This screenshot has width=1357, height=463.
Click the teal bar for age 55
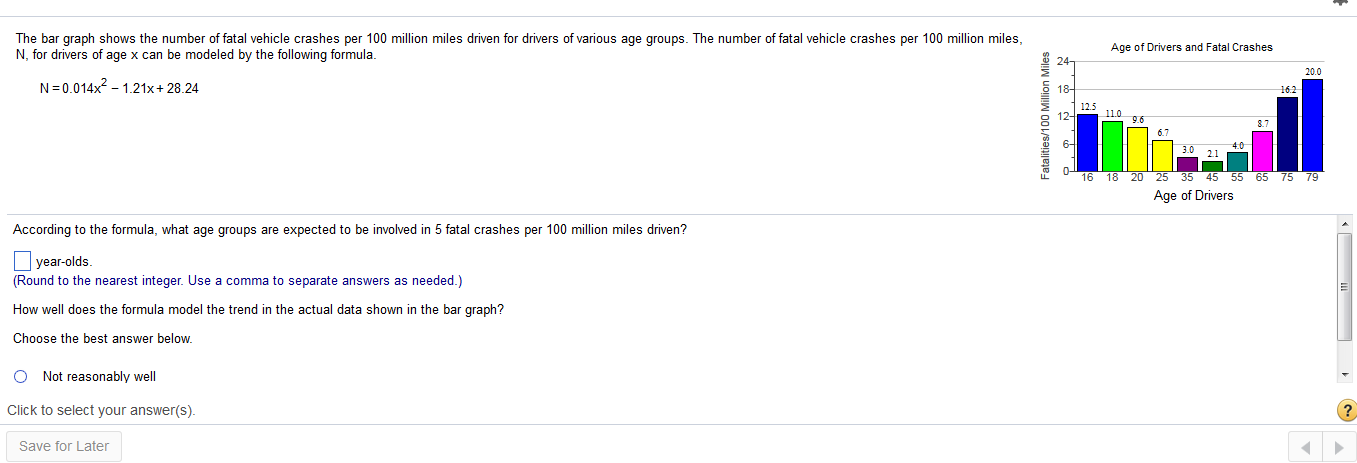point(1237,162)
